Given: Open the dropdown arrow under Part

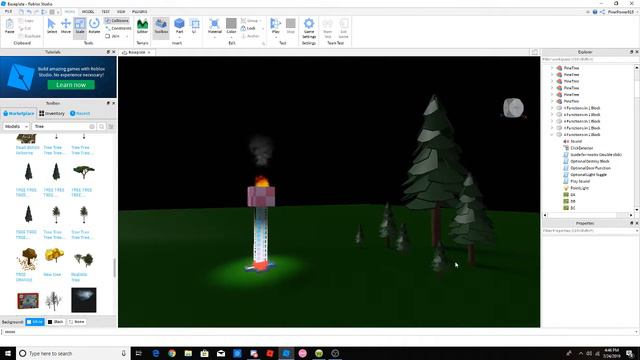Looking at the screenshot, I should coord(179,38).
